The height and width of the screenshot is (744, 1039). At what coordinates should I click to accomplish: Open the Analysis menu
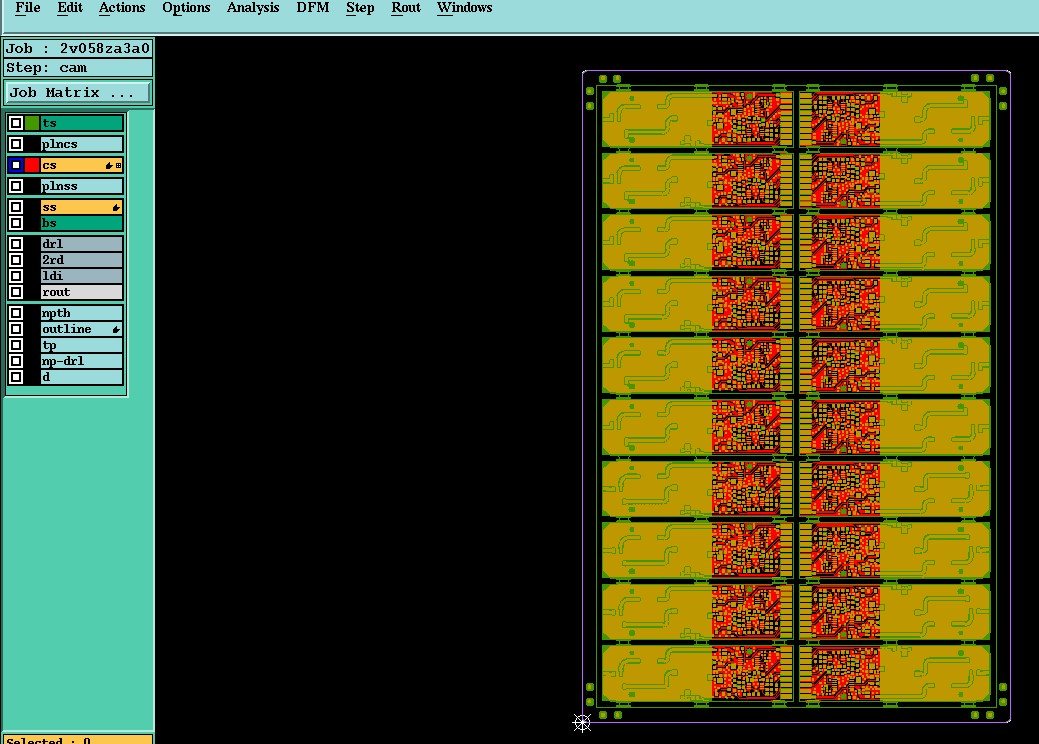[253, 8]
